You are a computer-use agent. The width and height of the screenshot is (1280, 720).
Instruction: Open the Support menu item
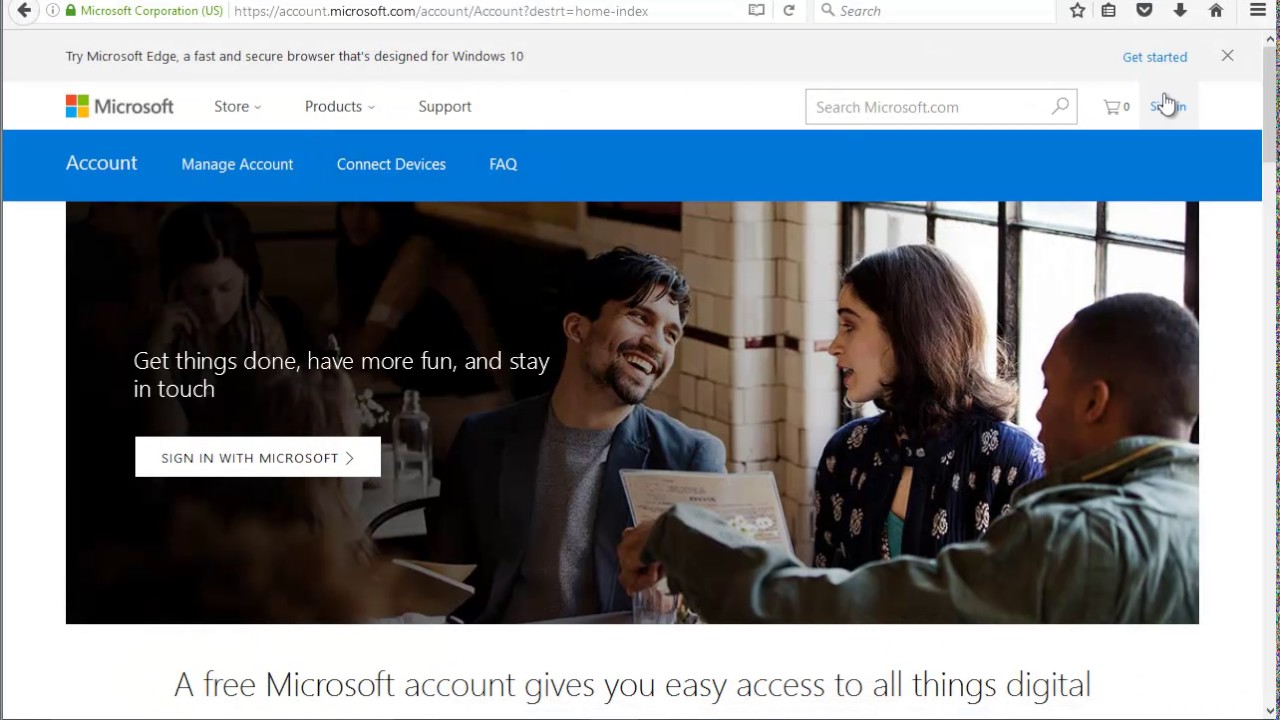point(445,106)
